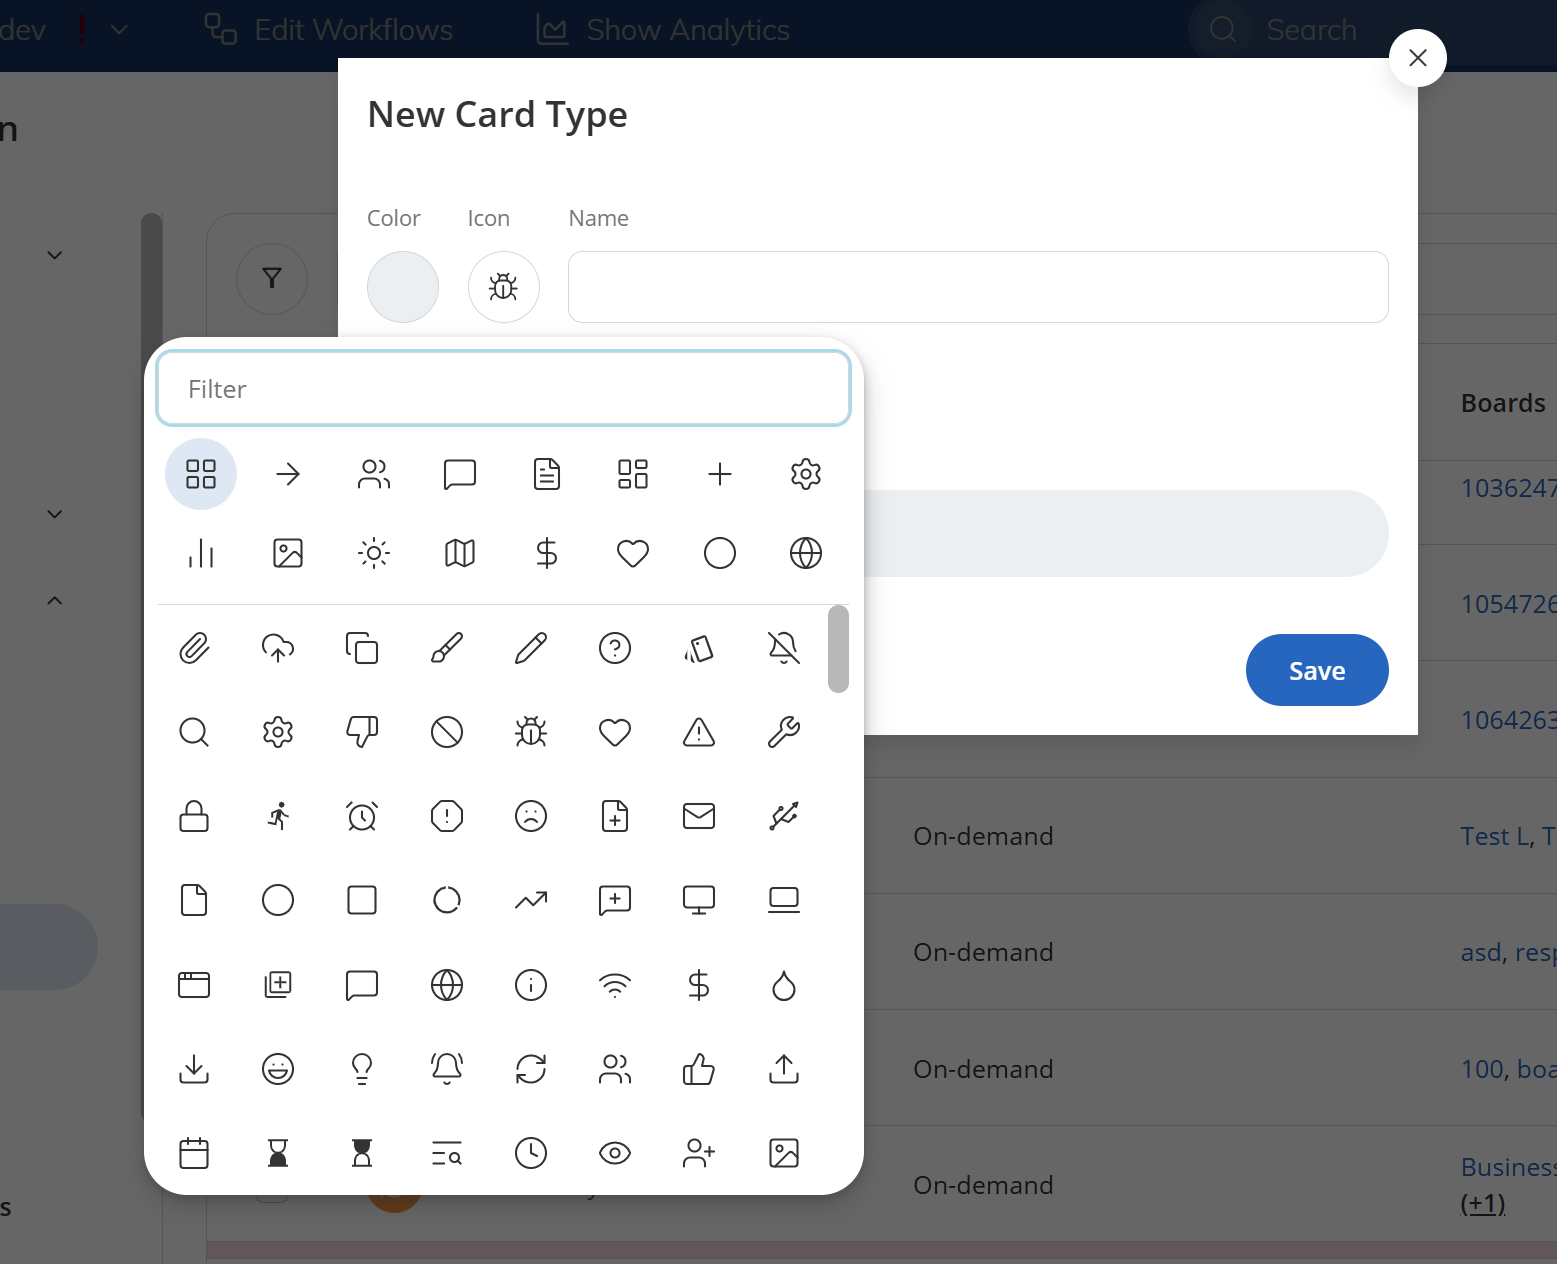1557x1264 pixels.
Task: Expand the dev dropdown chevron in top bar
Action: (x=119, y=30)
